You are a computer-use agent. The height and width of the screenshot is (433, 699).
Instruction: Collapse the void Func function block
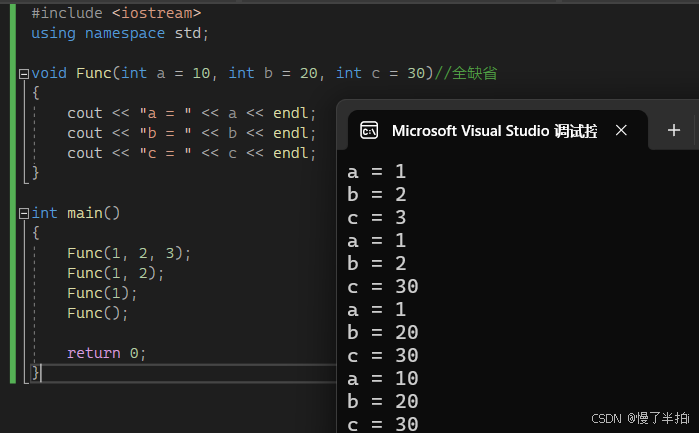point(24,74)
